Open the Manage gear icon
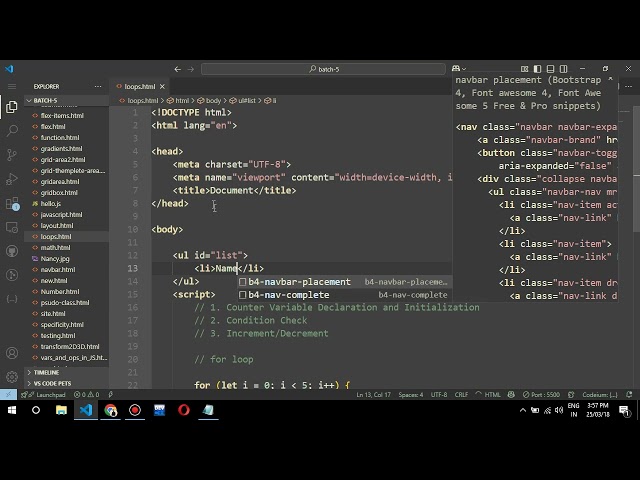 pos(12,376)
